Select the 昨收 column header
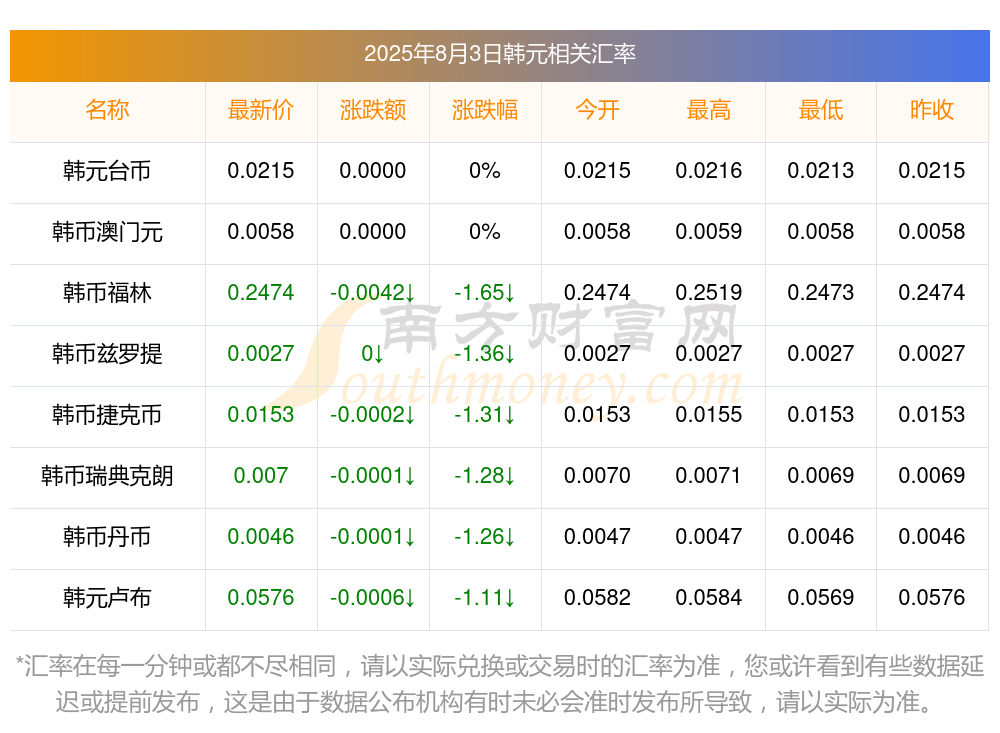The width and height of the screenshot is (1000, 733). click(x=932, y=110)
